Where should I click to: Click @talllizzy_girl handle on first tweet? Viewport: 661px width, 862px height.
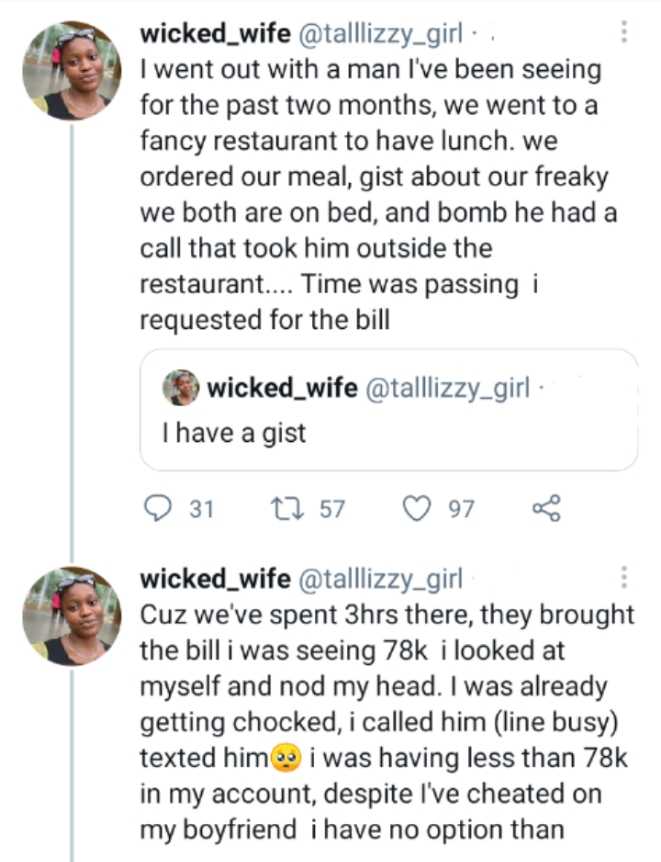[x=379, y=34]
